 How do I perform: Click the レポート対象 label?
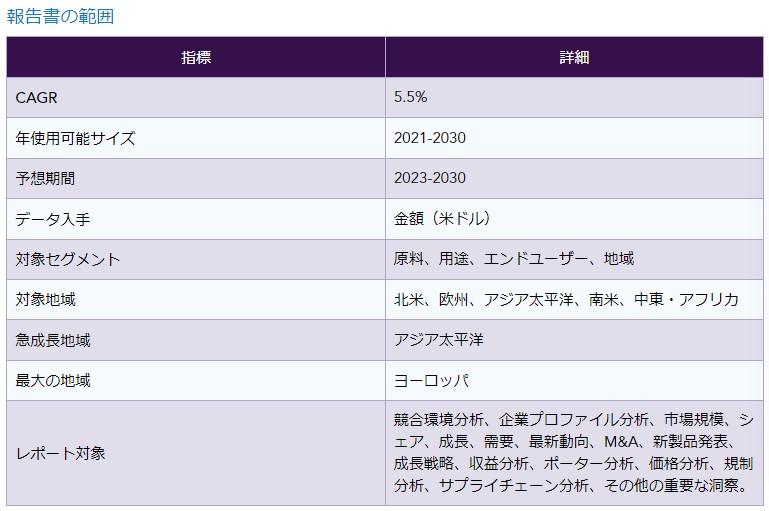coord(60,453)
